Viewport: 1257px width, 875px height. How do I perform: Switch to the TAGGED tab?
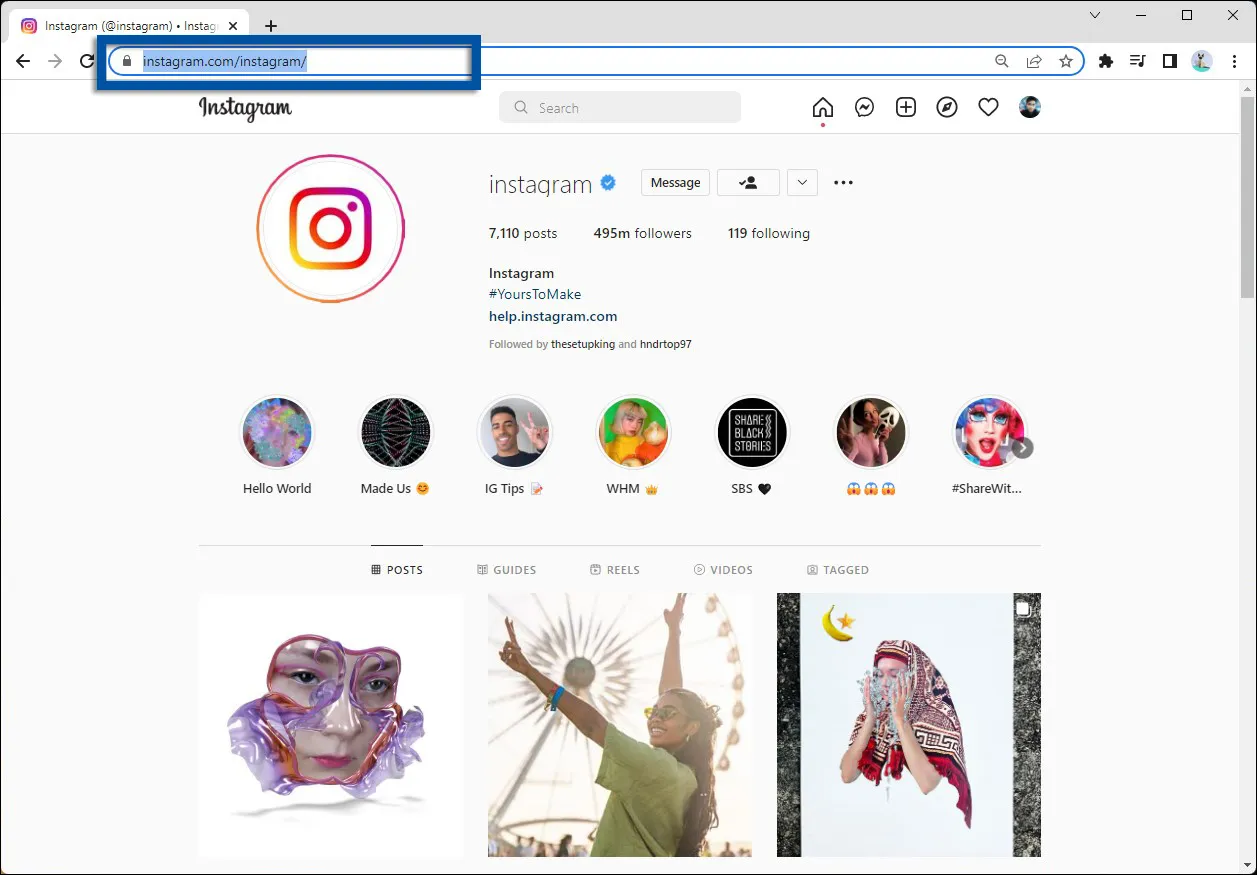[x=838, y=569]
